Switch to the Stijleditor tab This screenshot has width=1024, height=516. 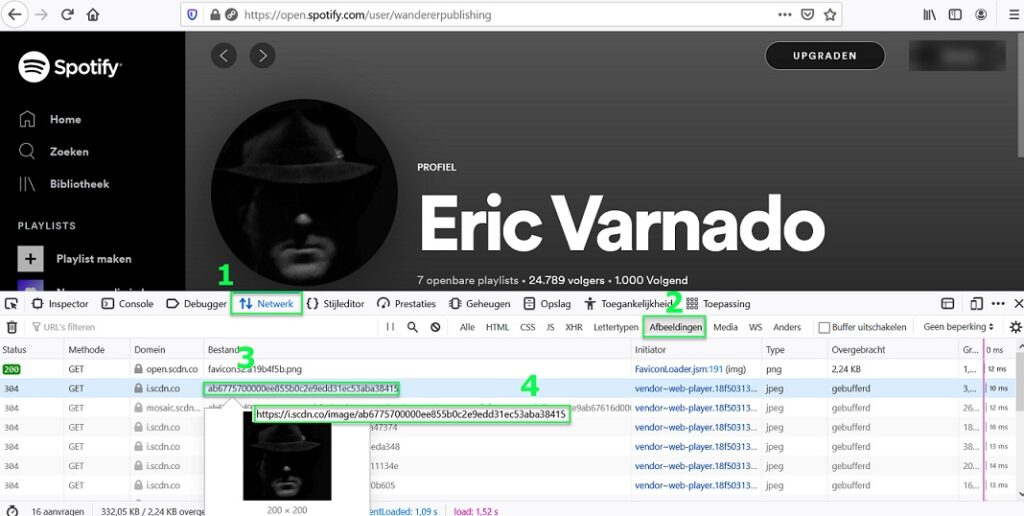tap(336, 304)
